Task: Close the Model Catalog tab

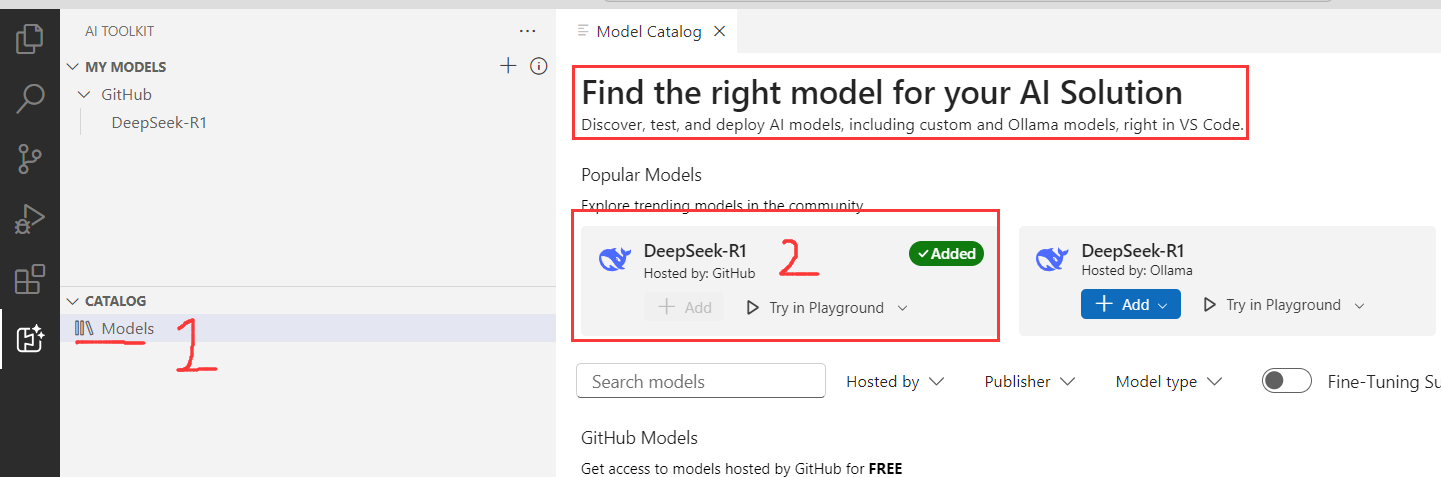Action: point(719,32)
